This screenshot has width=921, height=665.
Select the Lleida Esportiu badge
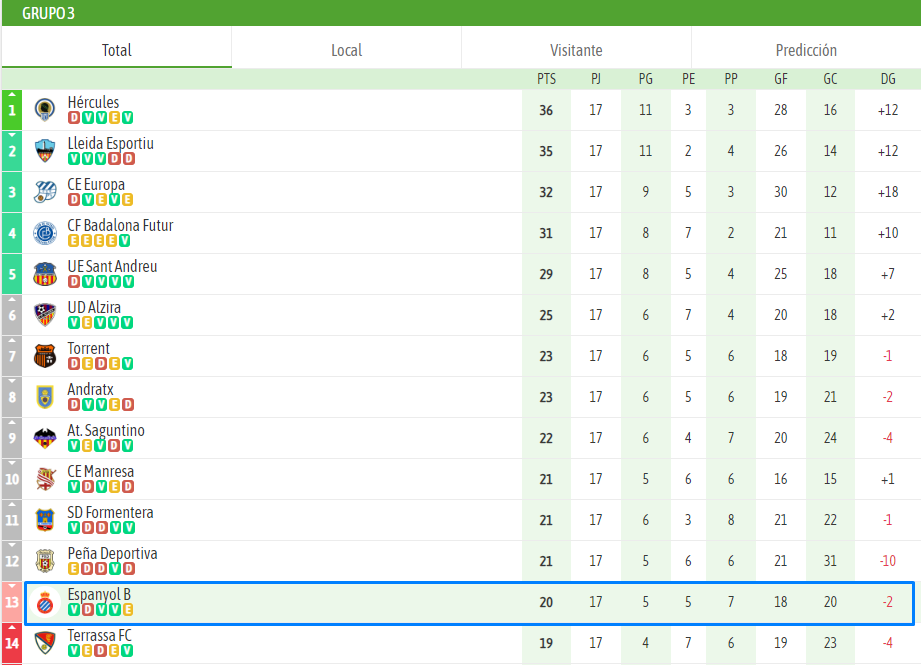[x=44, y=150]
